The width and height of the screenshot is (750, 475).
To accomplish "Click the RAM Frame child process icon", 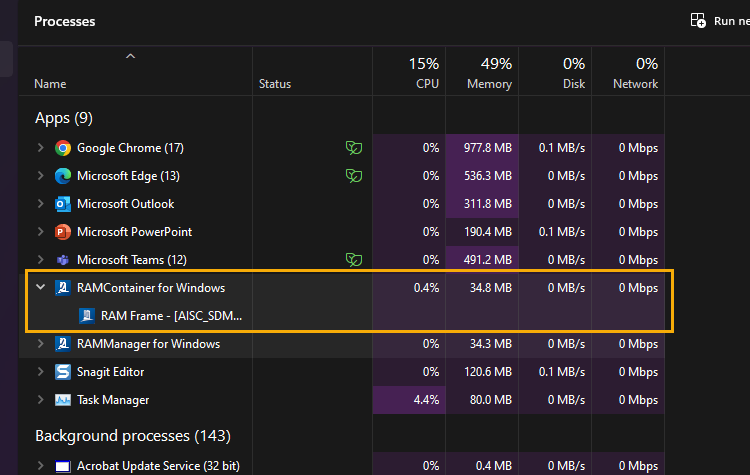I will 87,316.
